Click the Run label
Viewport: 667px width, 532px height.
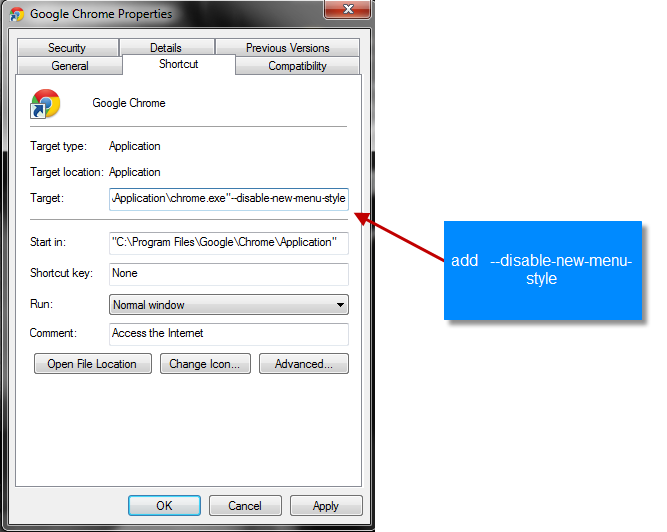click(x=41, y=304)
